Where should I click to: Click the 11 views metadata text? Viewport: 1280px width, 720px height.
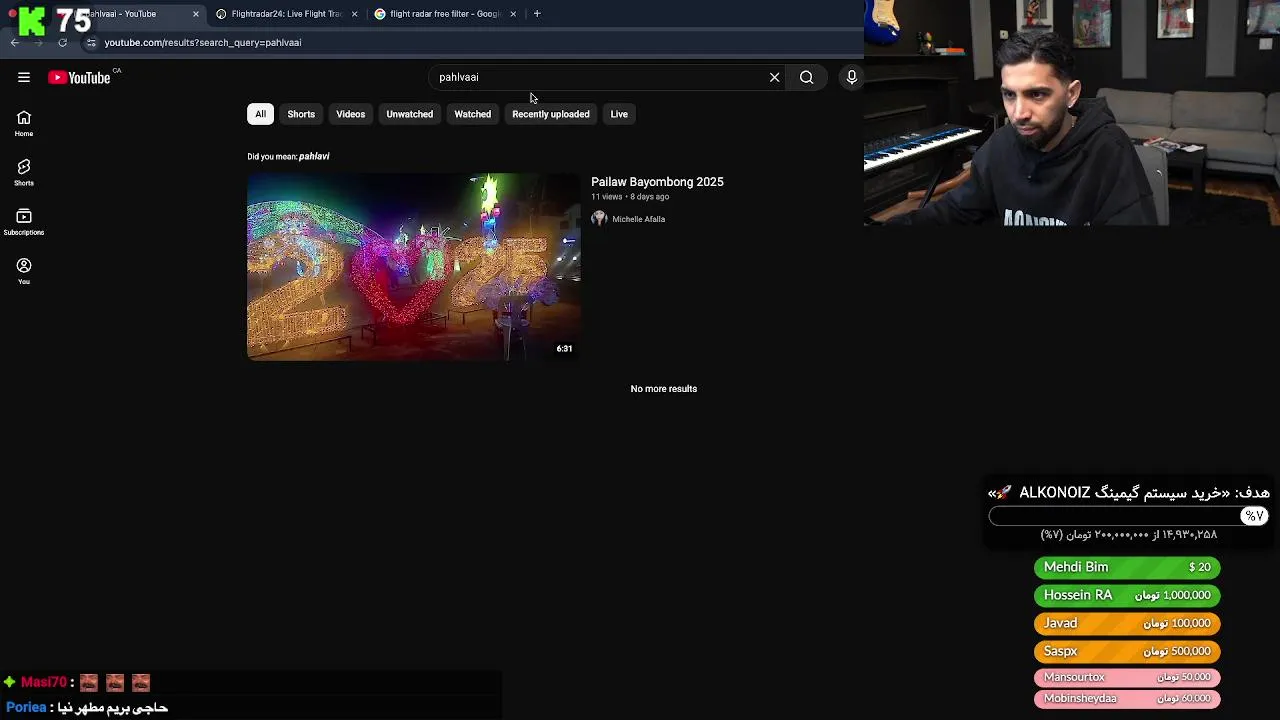coord(606,197)
